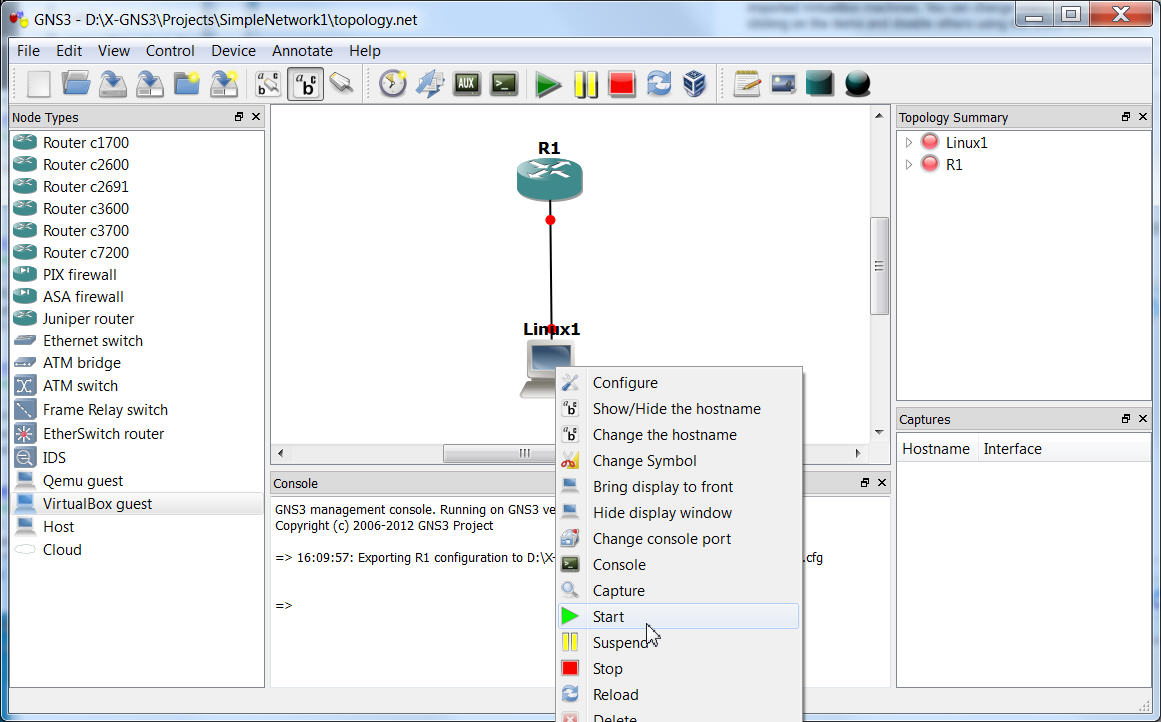Choose Hide display window
This screenshot has height=722, width=1161.
pyautogui.click(x=678, y=512)
